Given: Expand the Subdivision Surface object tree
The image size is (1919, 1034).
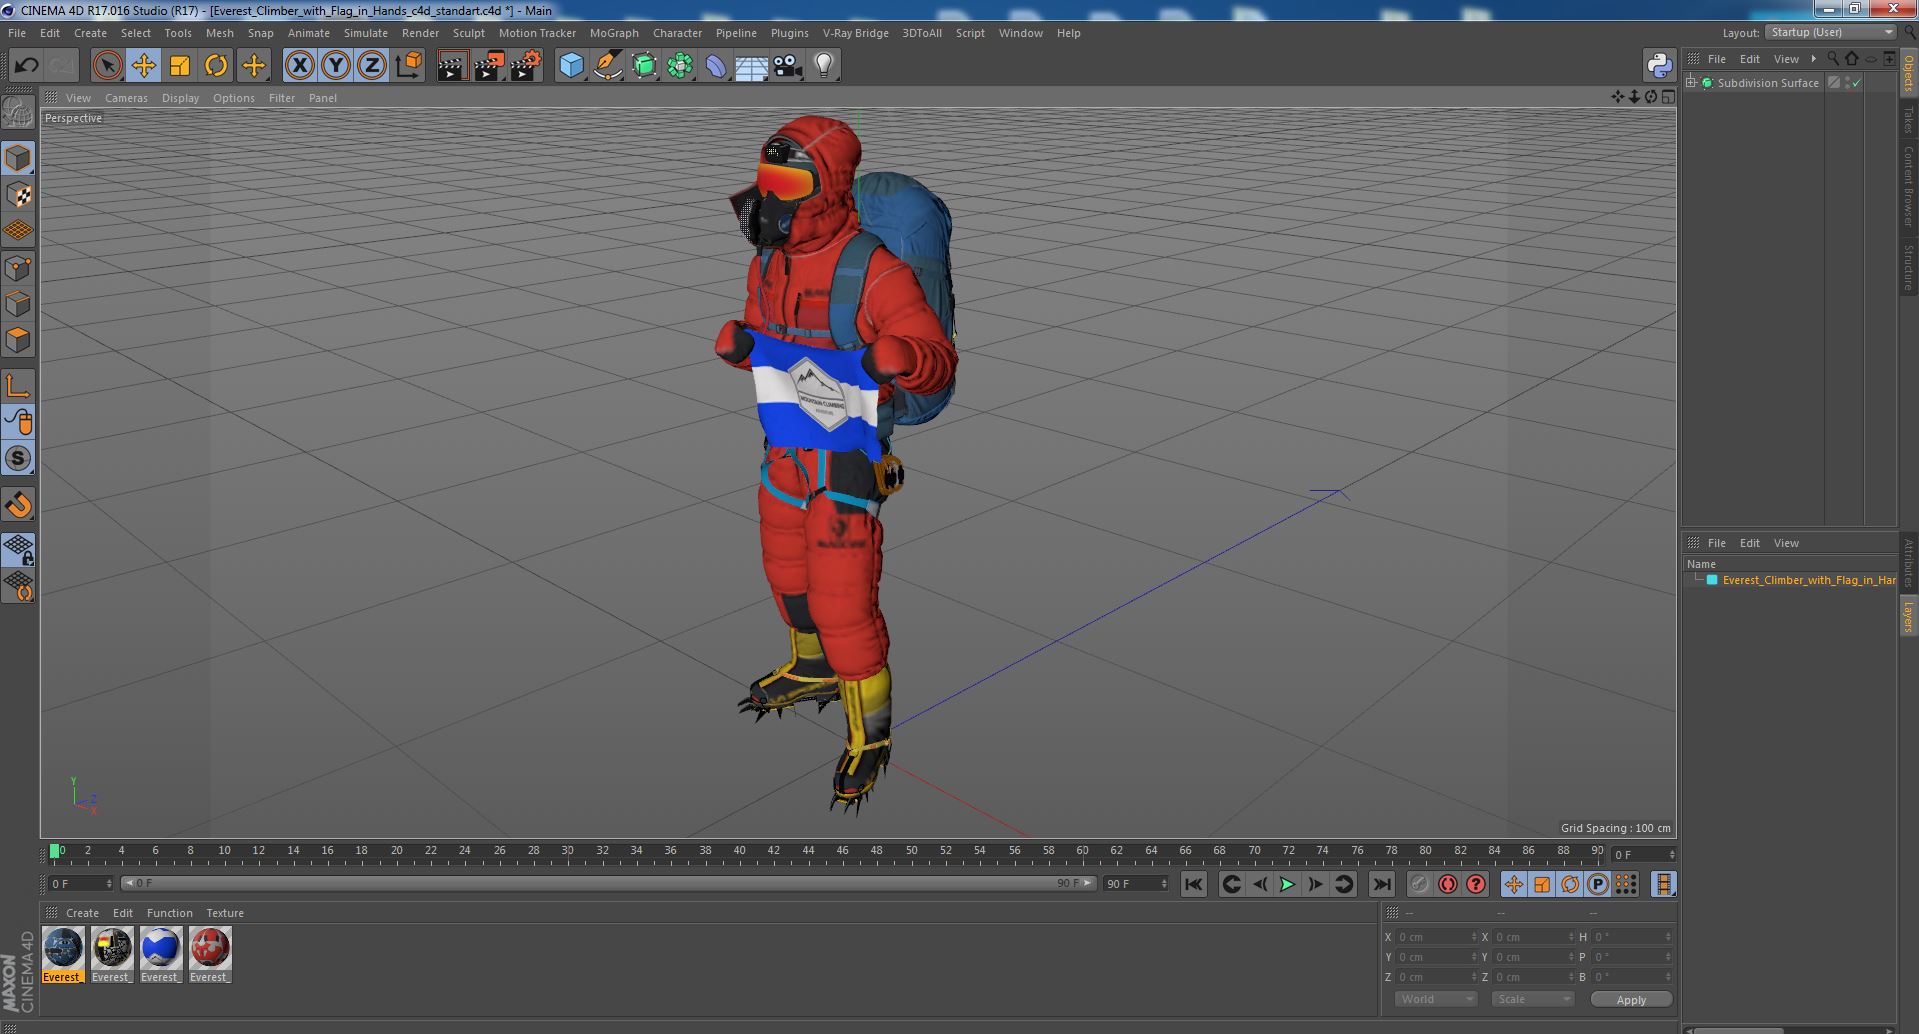Looking at the screenshot, I should coord(1691,83).
